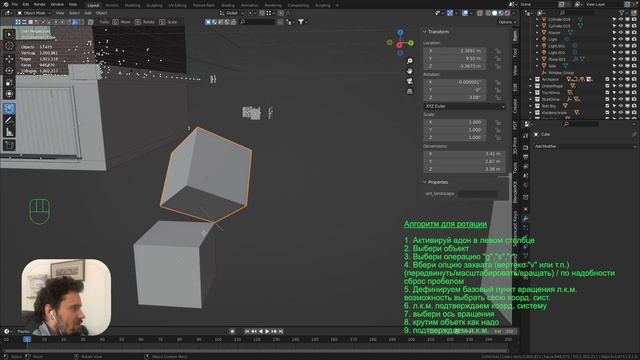Screen dimensions: 640x360
Task: Click the green Y axis gizmo ball
Action: click(x=411, y=42)
